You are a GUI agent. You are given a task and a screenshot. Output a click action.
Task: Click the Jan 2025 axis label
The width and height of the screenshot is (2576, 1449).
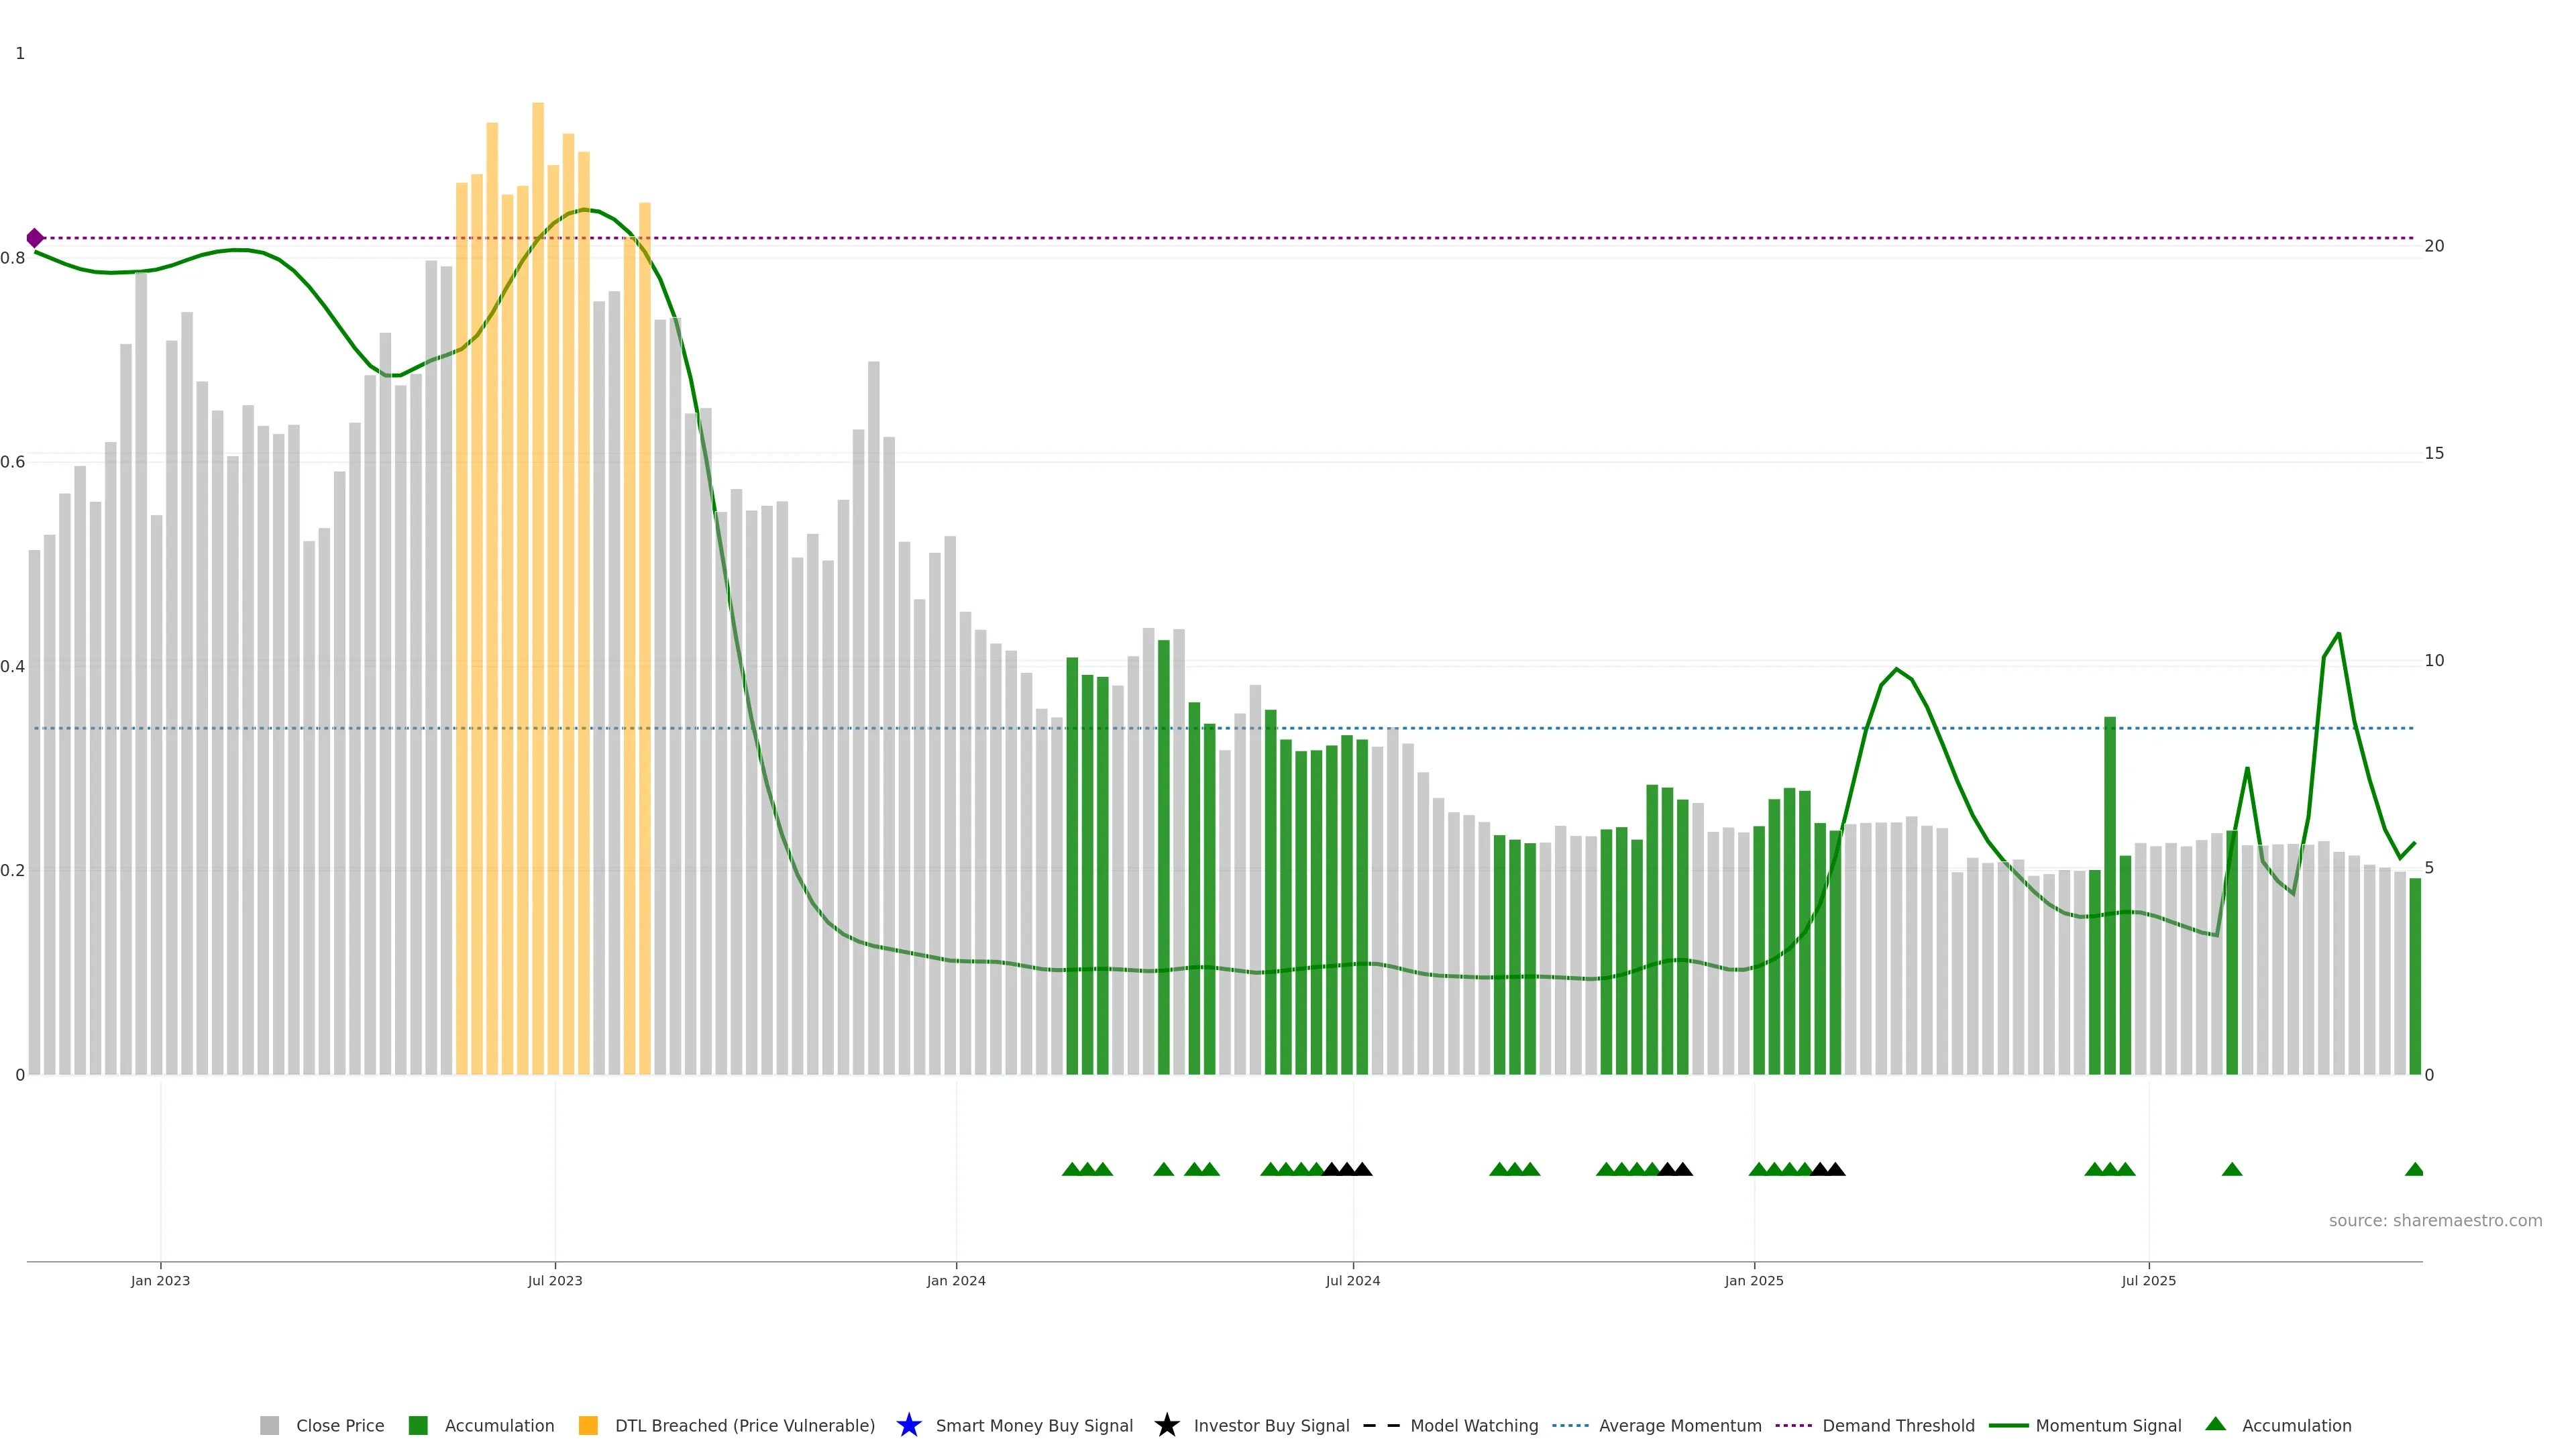pyautogui.click(x=1753, y=1280)
